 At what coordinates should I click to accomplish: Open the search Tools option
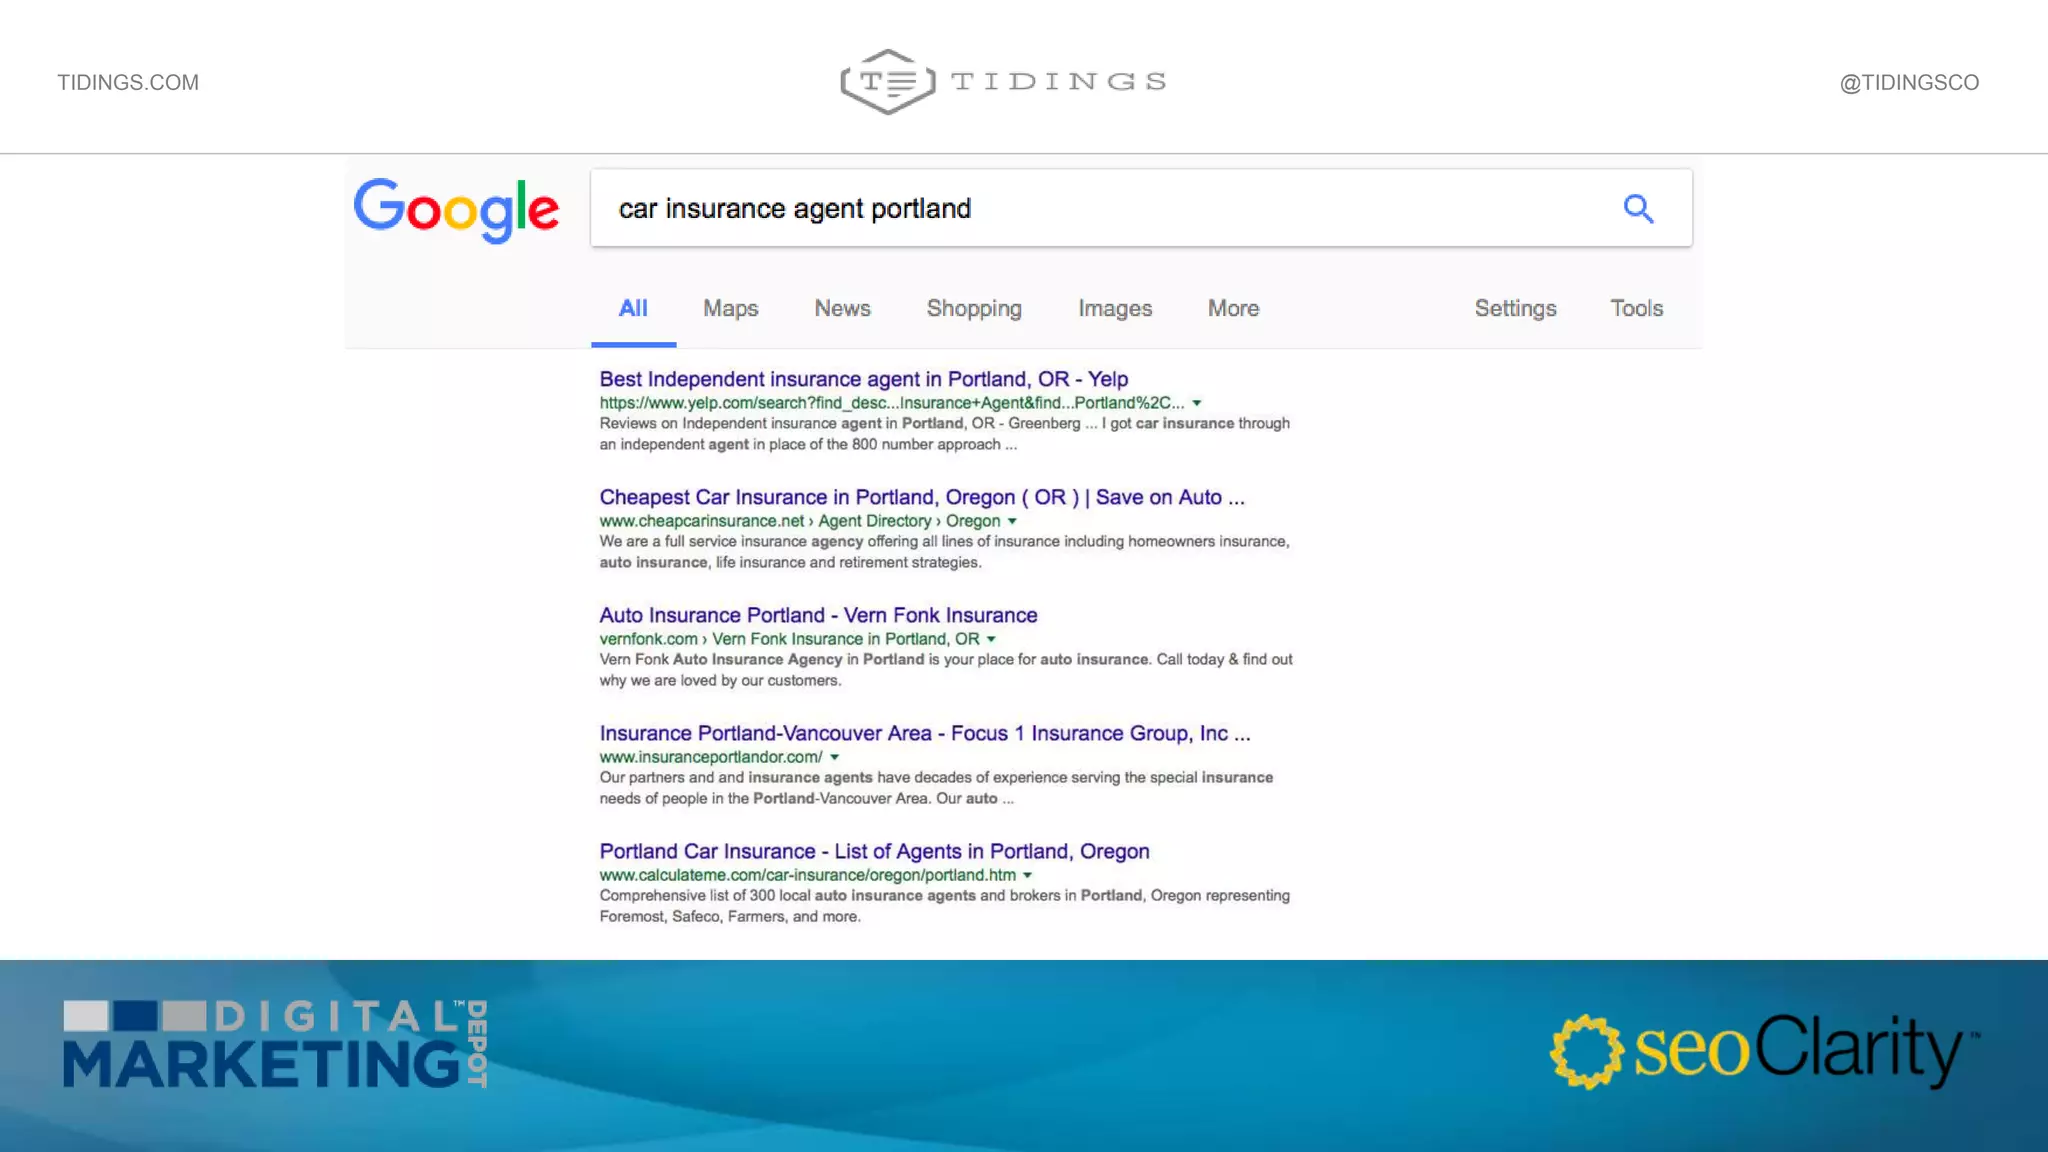pyautogui.click(x=1636, y=308)
